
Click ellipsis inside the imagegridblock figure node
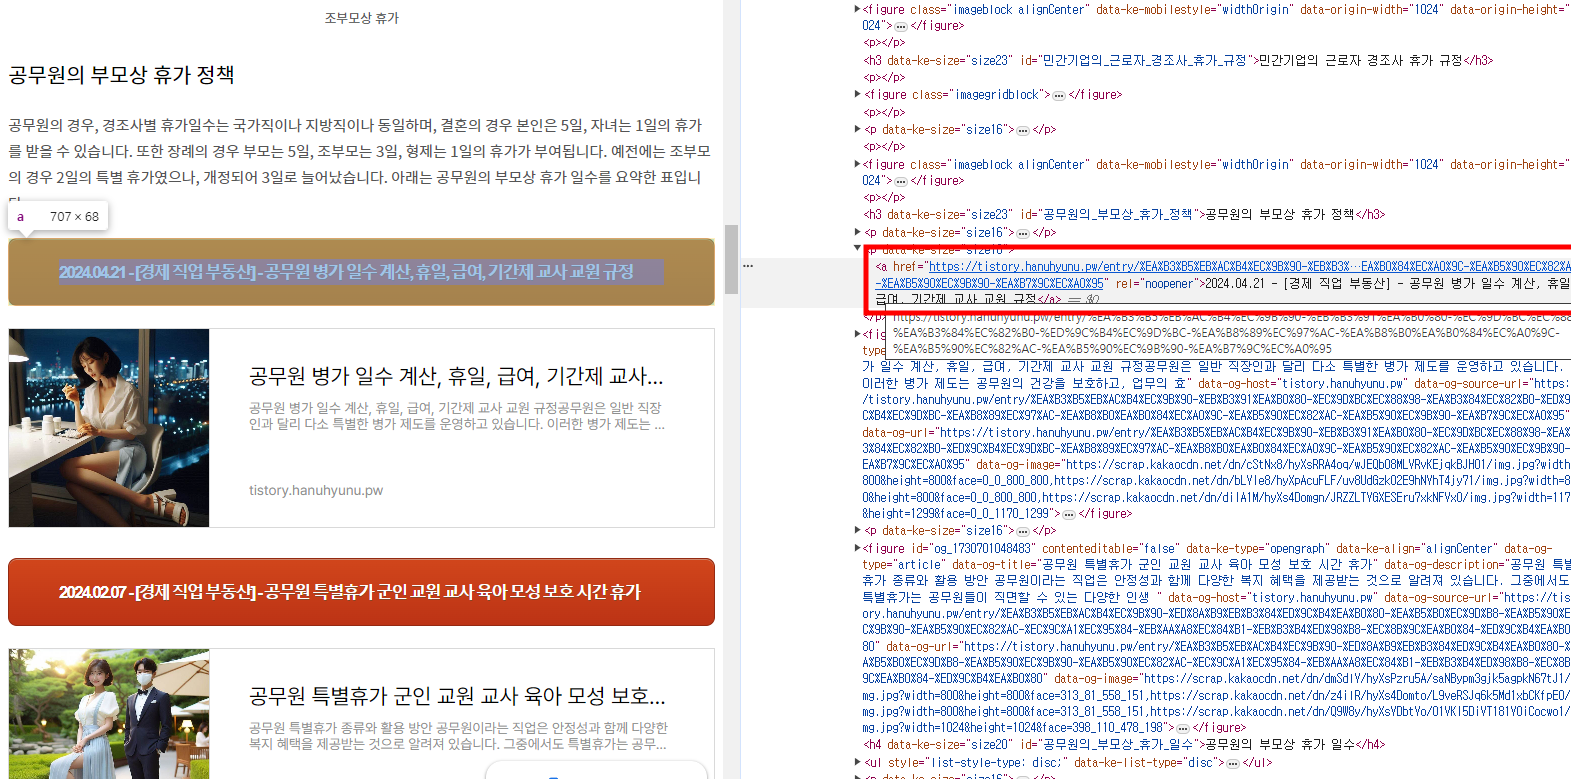(1058, 95)
